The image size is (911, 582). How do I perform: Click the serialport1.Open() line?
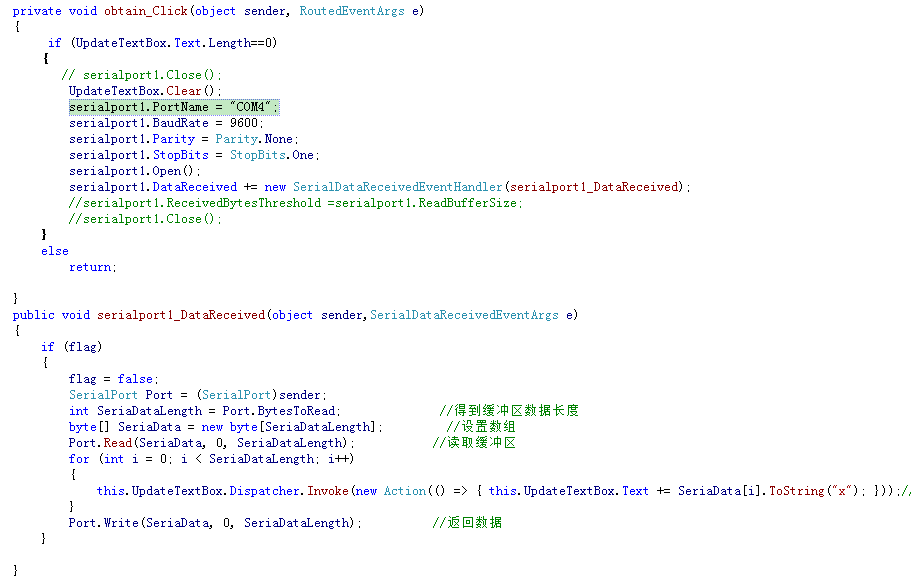[x=135, y=171]
